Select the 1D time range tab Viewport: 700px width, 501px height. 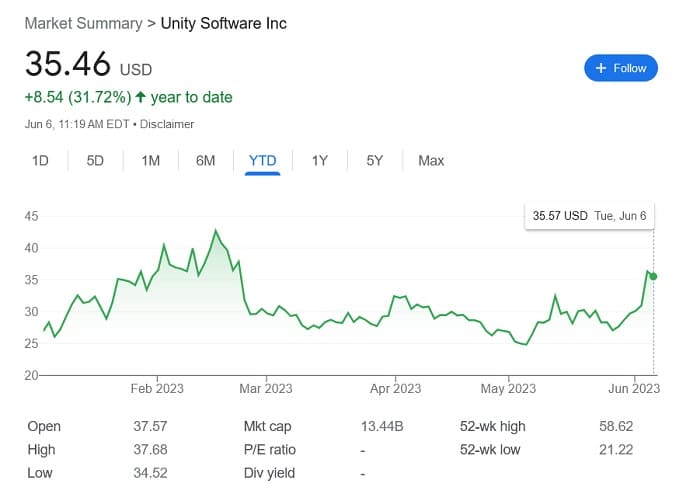(x=40, y=160)
